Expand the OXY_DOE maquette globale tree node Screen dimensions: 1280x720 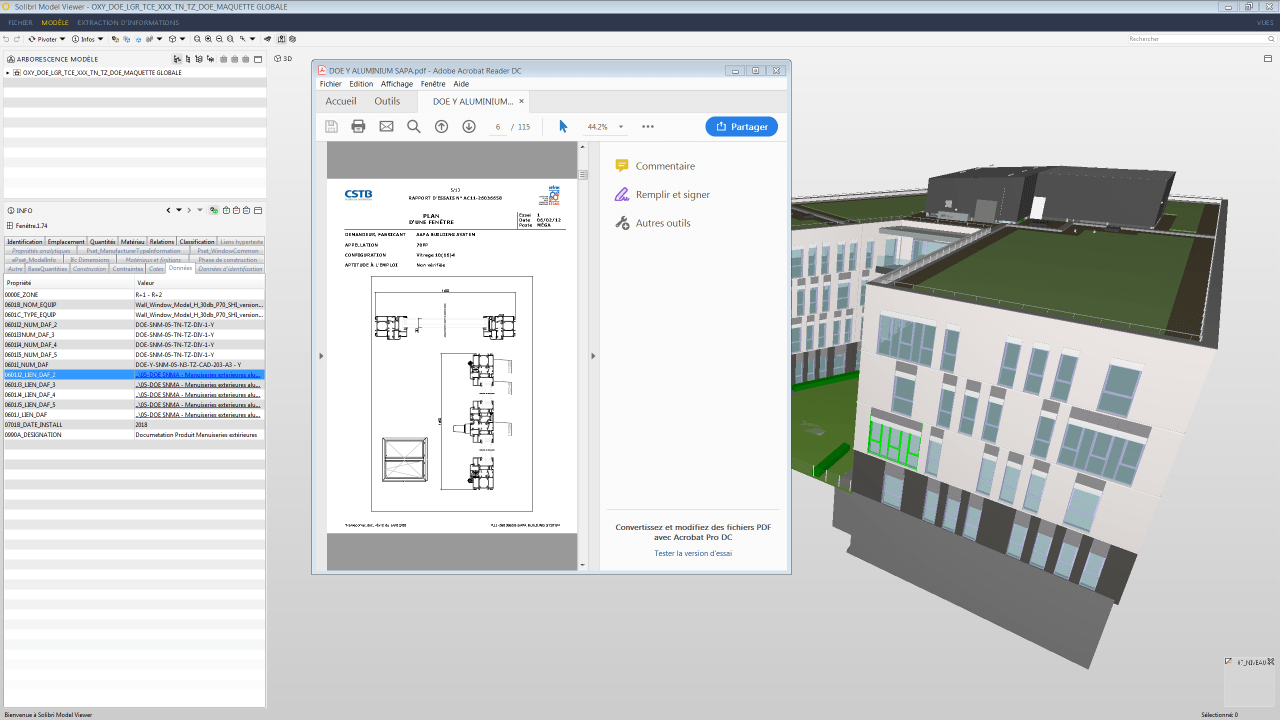click(8, 73)
